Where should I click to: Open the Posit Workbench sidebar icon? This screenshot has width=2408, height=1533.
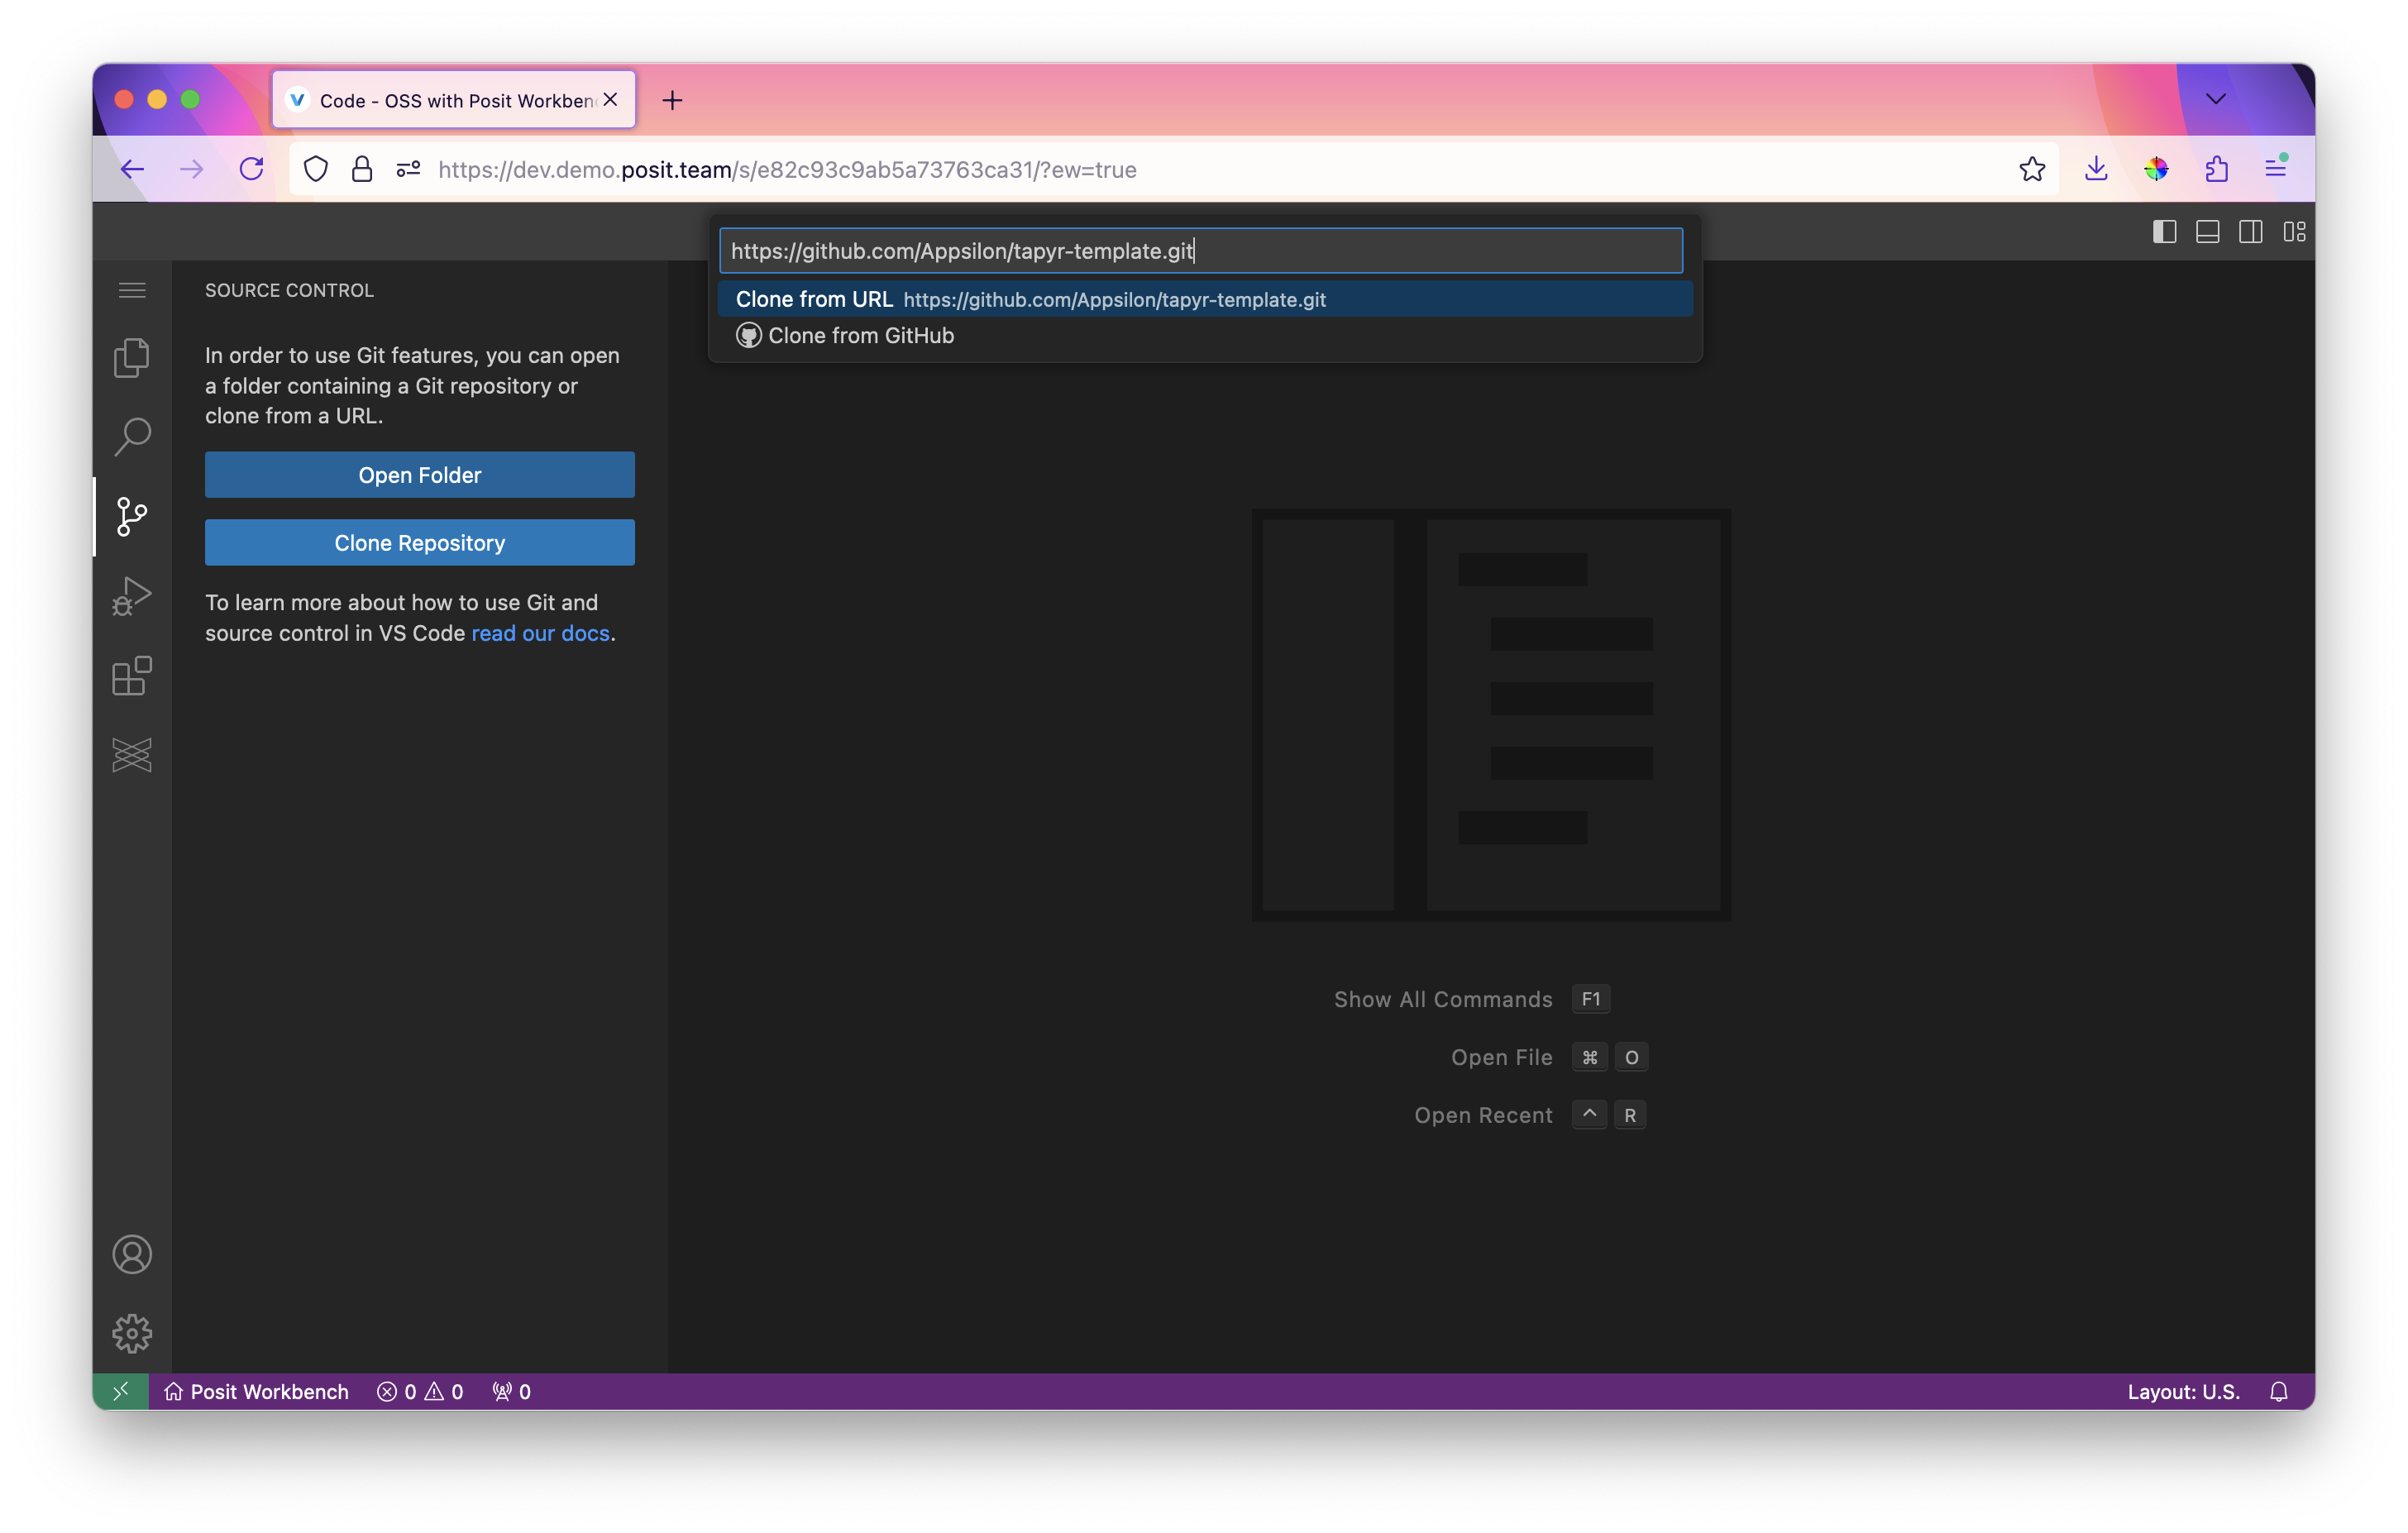pyautogui.click(x=132, y=755)
